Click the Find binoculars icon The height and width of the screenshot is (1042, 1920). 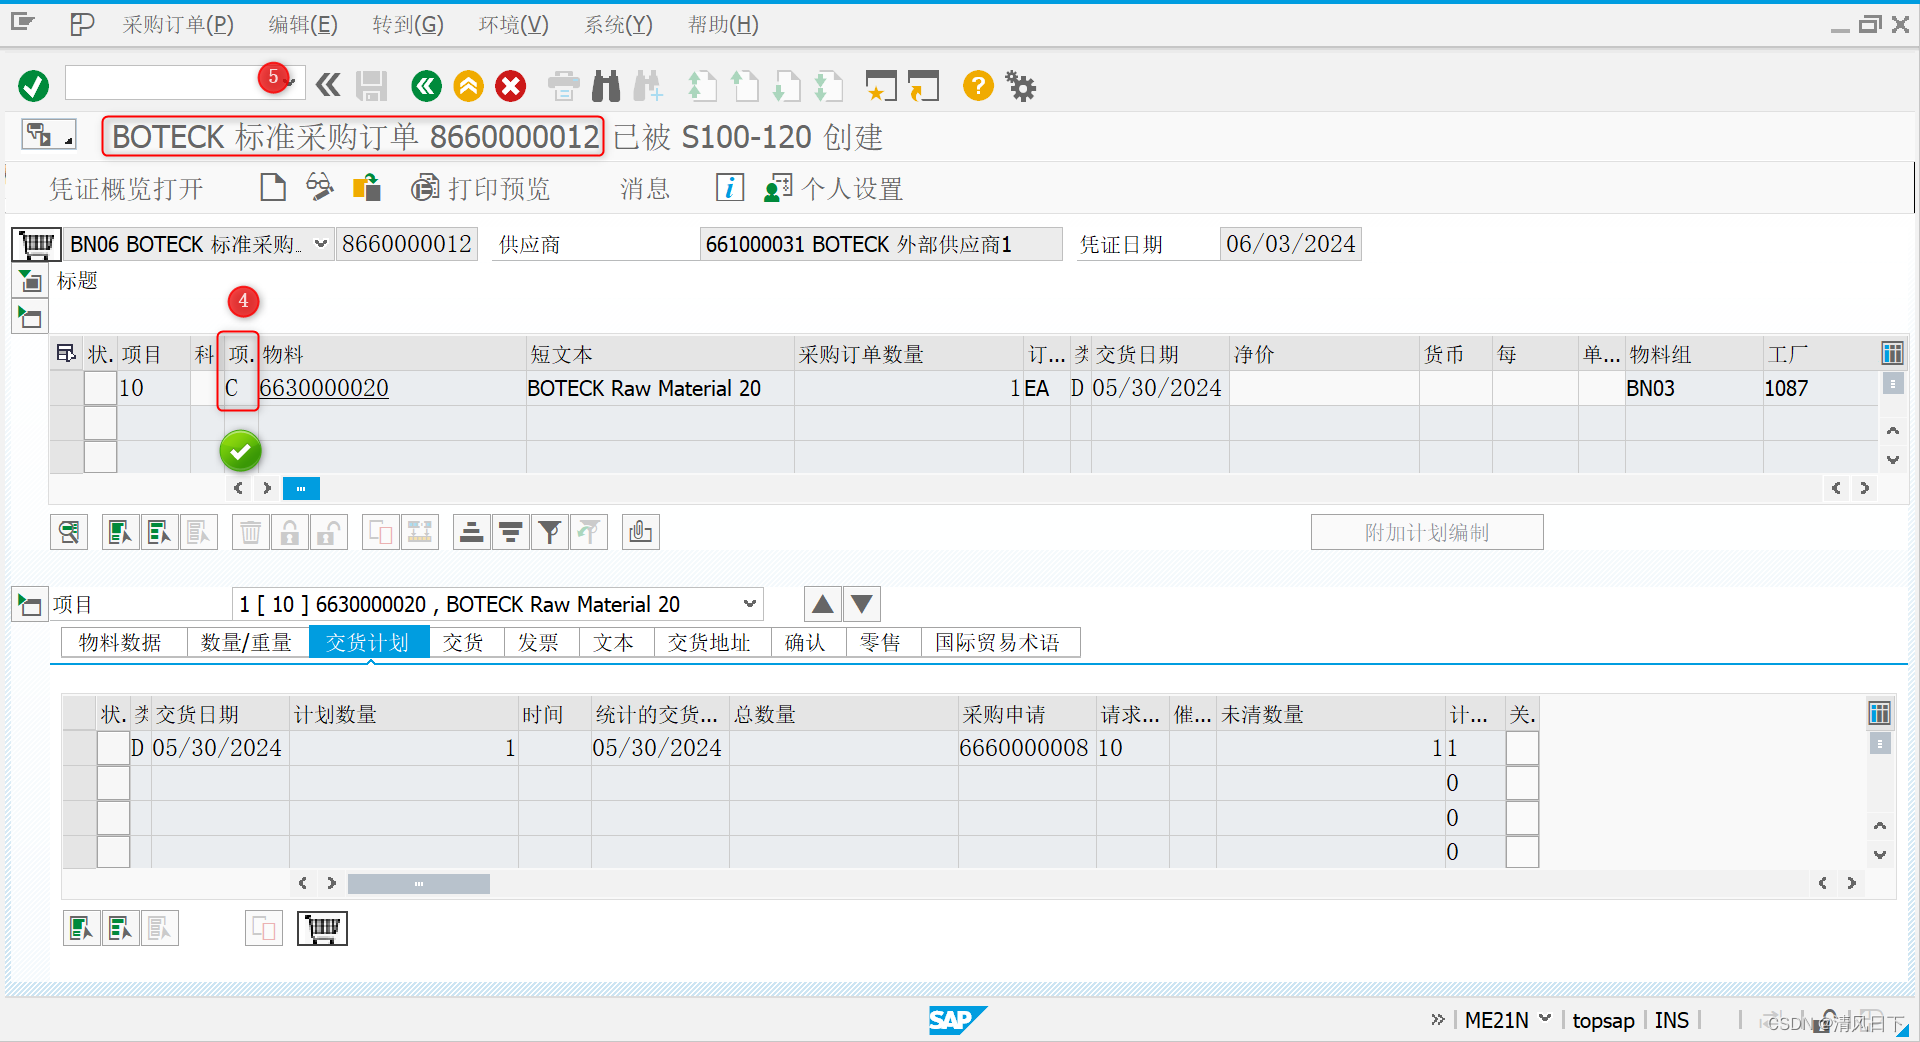pyautogui.click(x=606, y=86)
